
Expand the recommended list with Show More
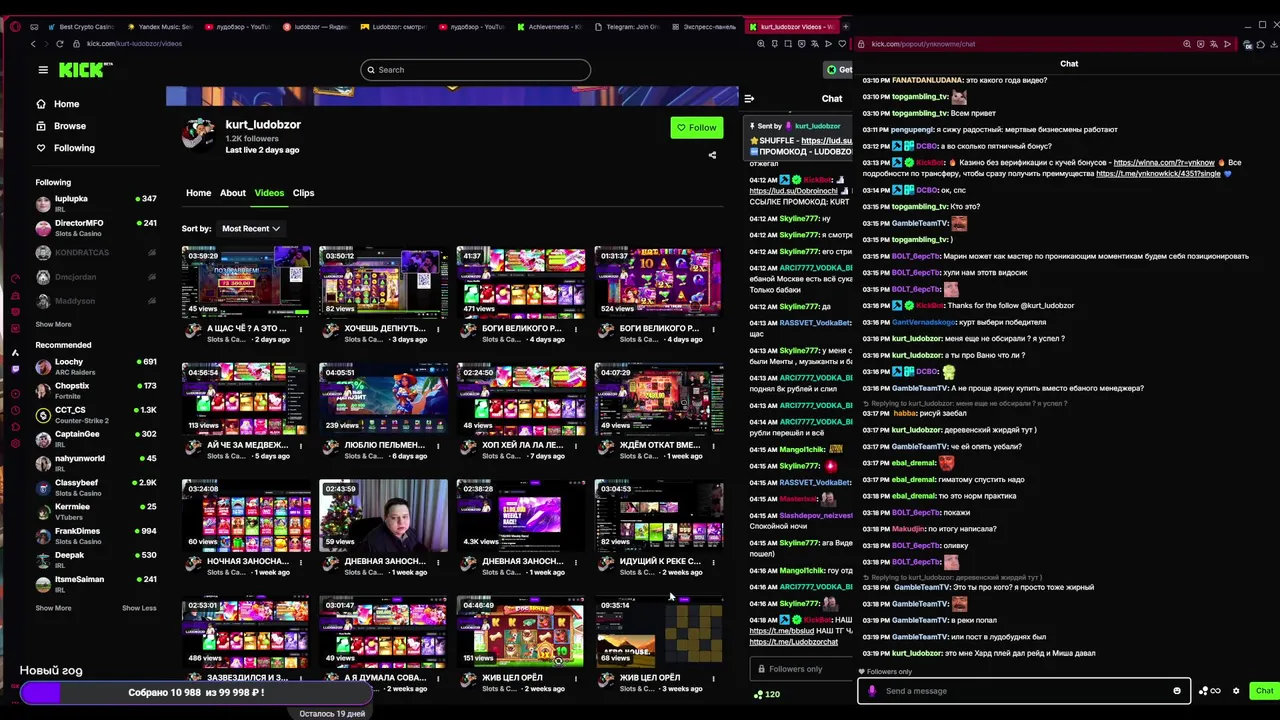tap(53, 608)
